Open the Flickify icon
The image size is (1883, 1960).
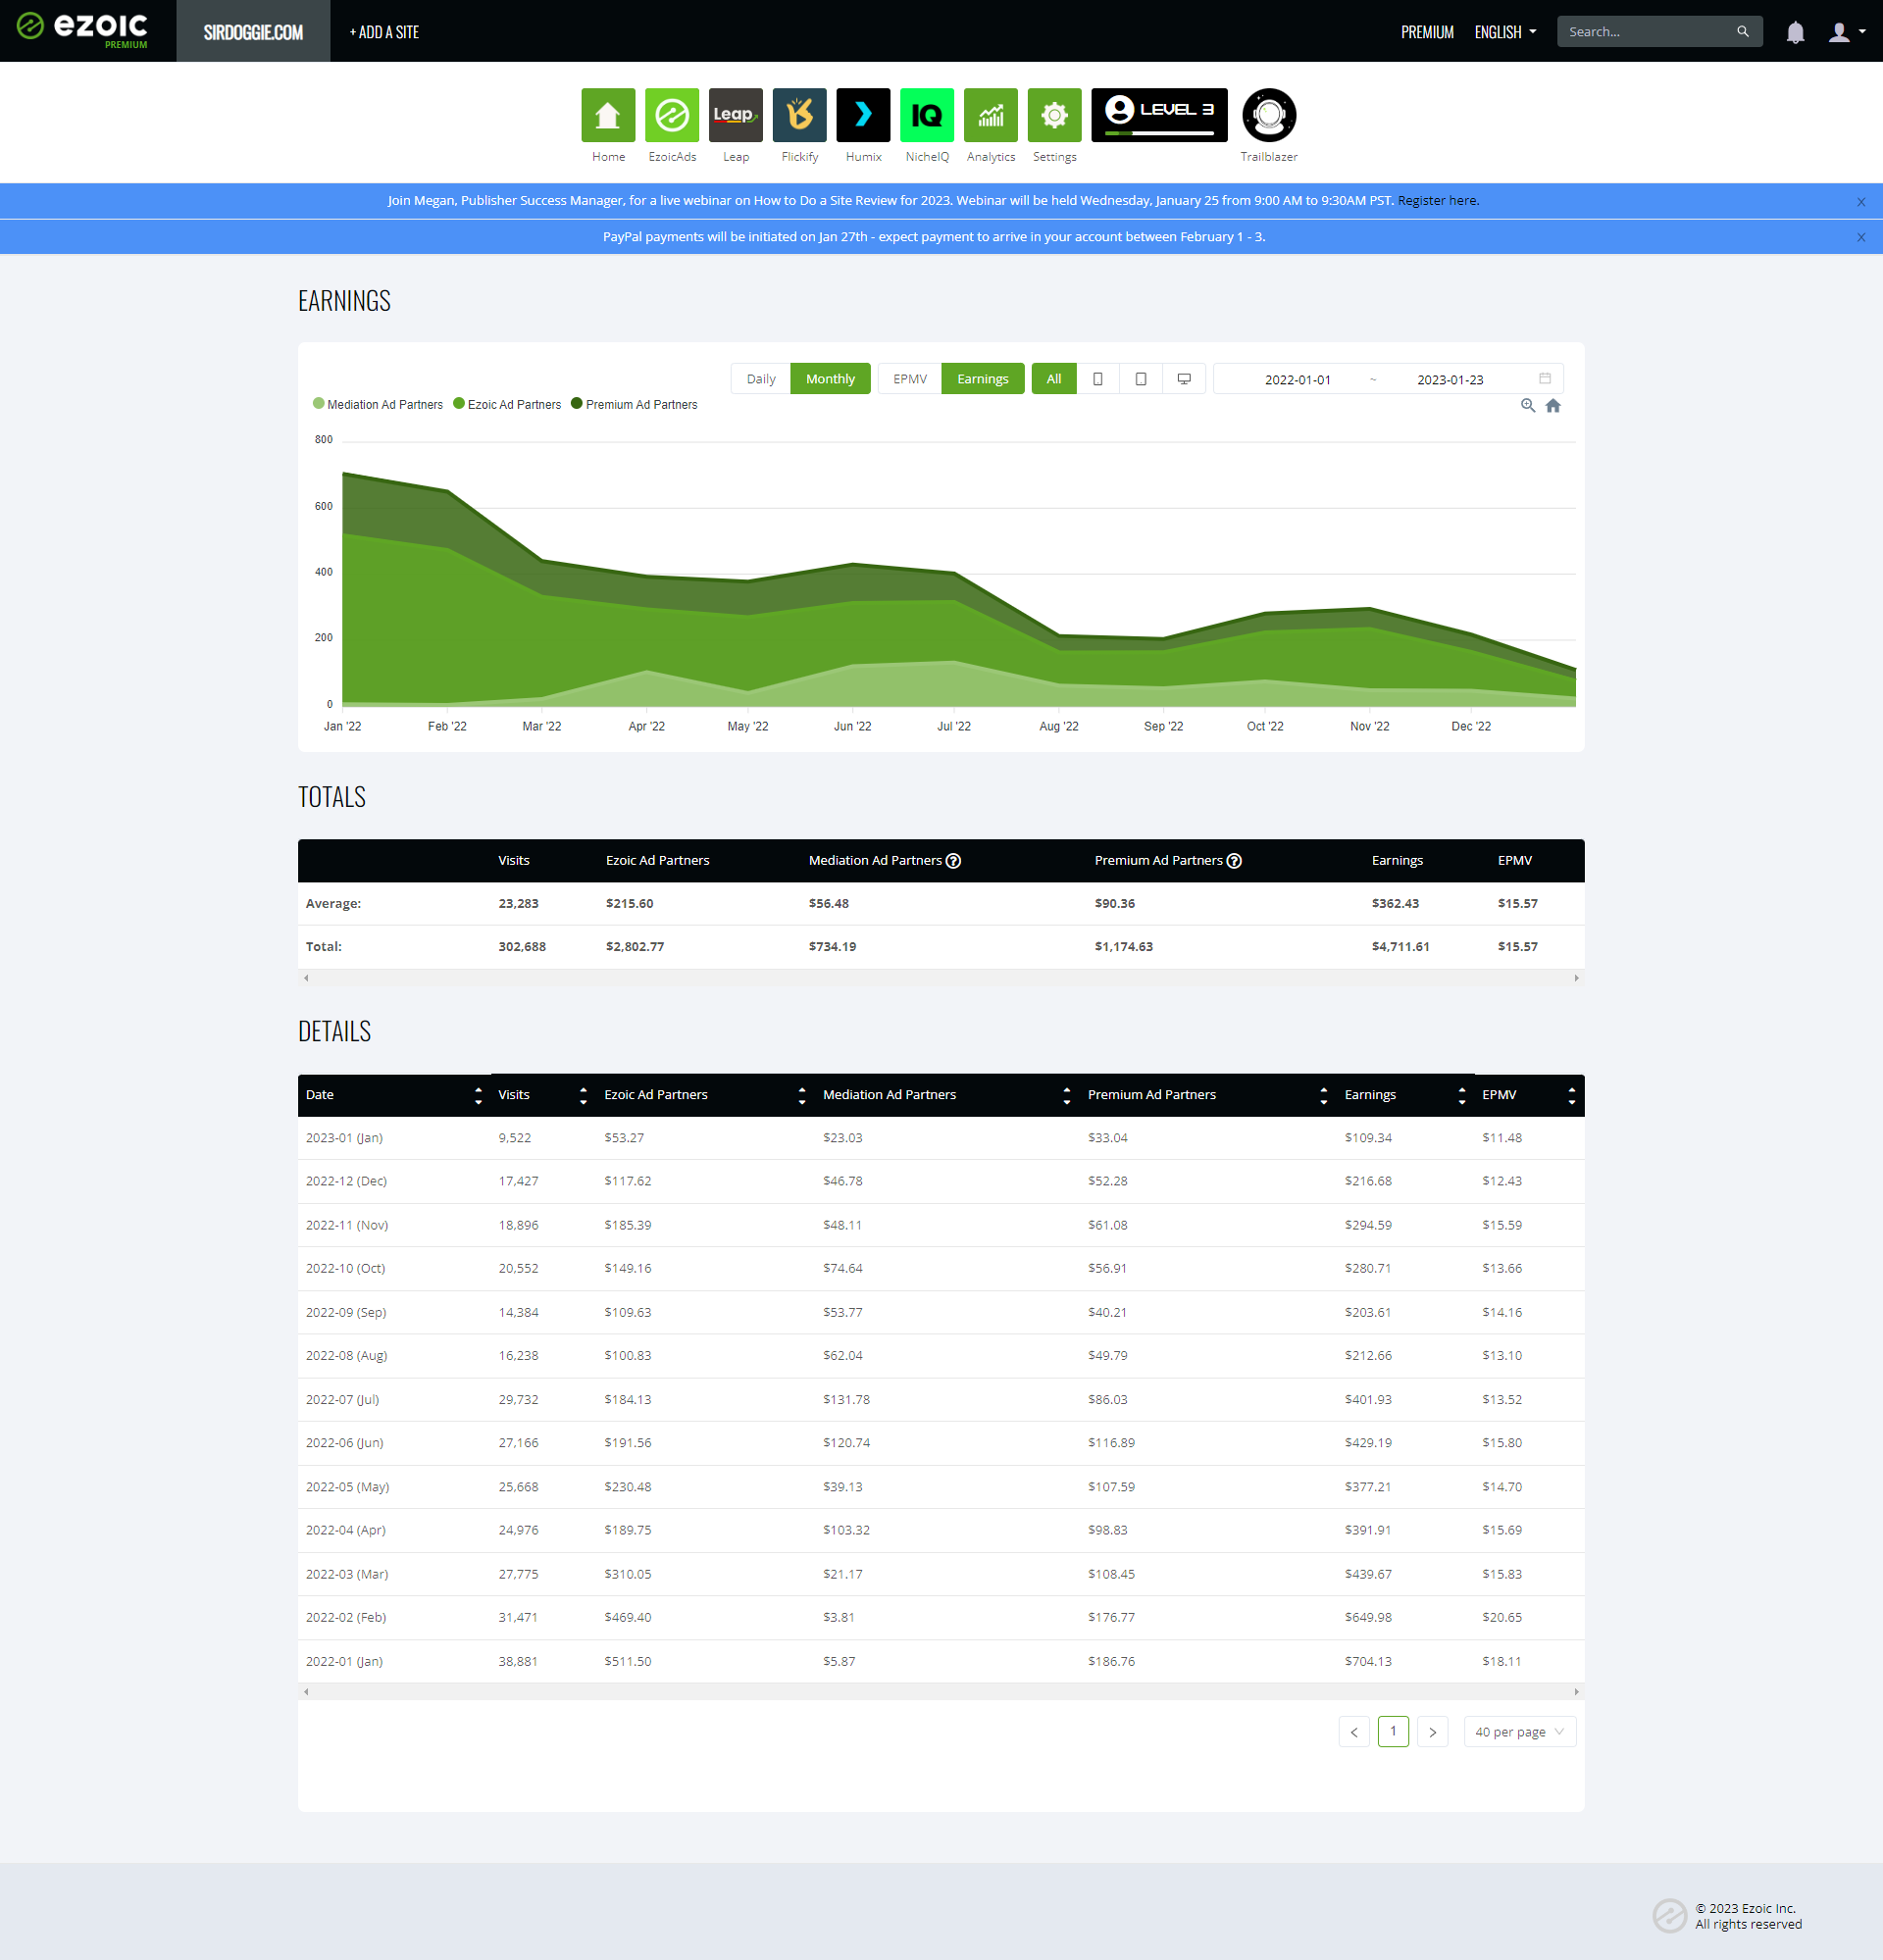click(x=800, y=116)
